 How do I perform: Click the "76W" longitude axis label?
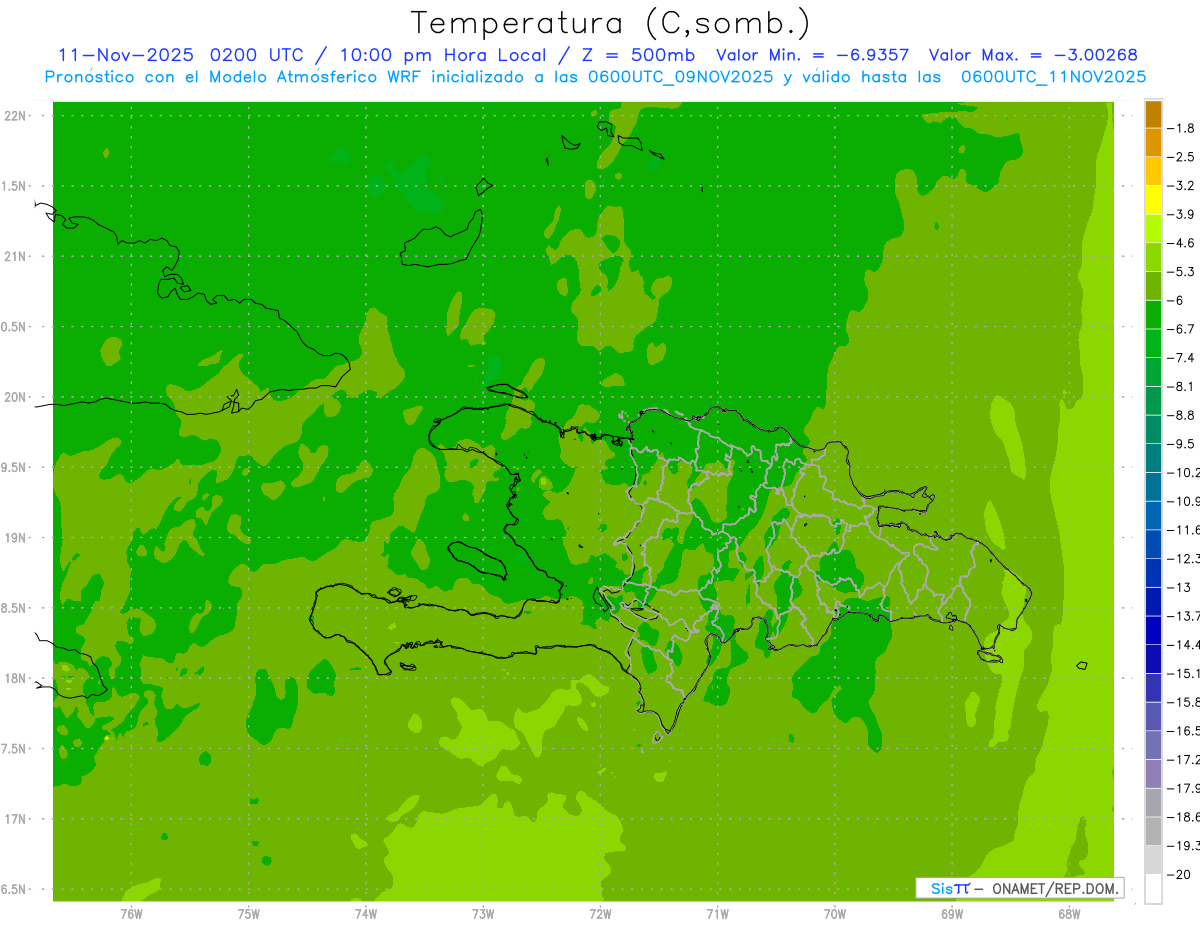point(131,914)
